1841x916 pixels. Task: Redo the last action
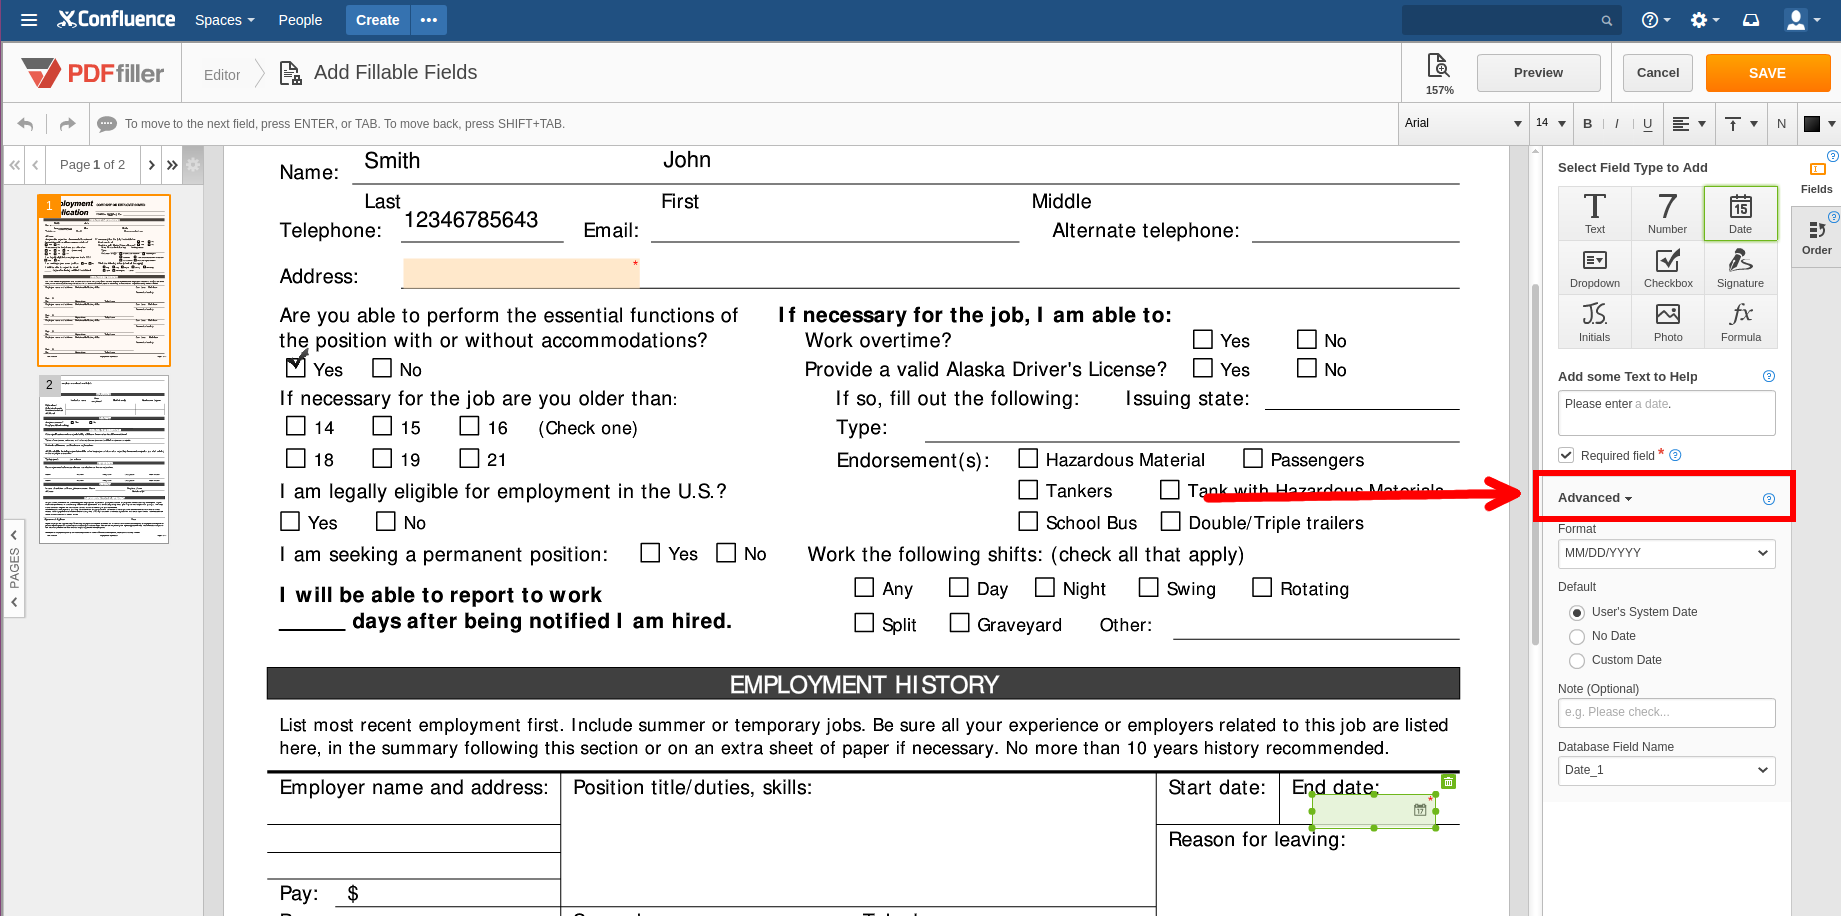click(x=67, y=124)
